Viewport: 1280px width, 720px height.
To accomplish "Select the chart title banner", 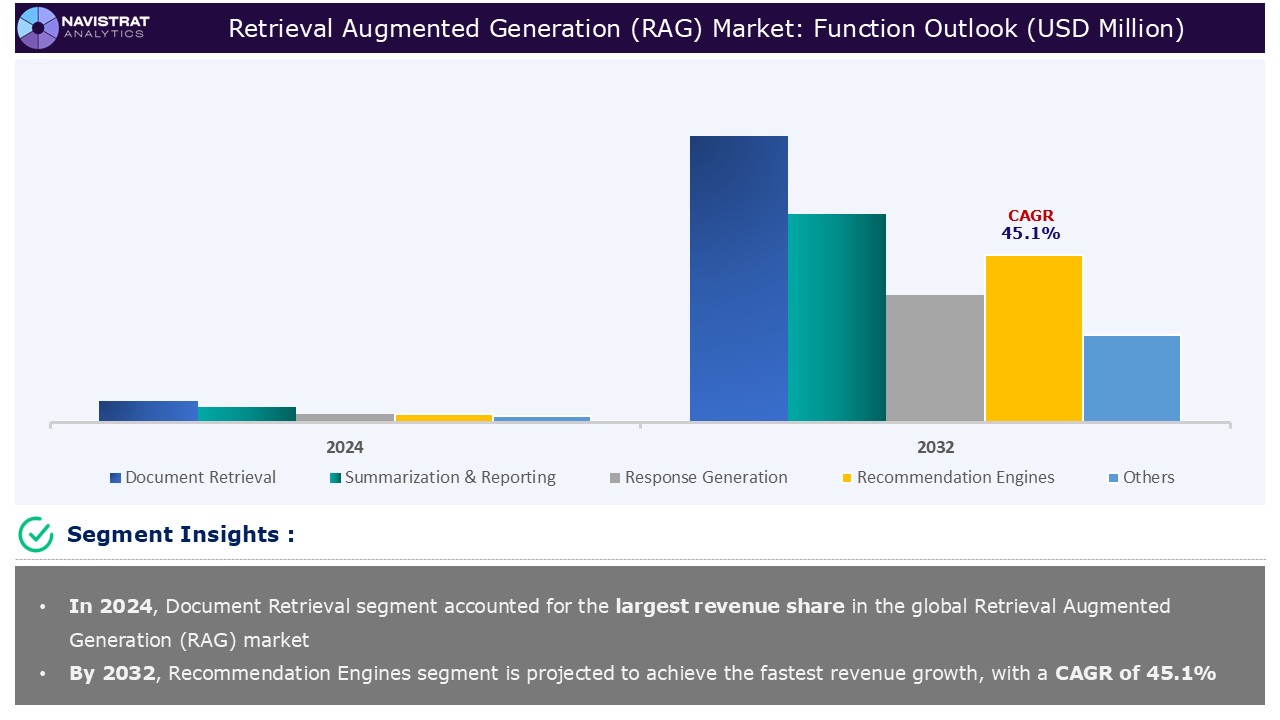I will pos(706,29).
